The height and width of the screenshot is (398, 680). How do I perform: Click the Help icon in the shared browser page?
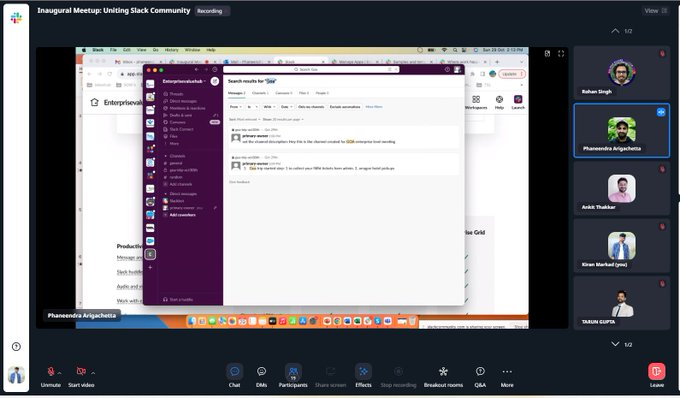tap(499, 102)
